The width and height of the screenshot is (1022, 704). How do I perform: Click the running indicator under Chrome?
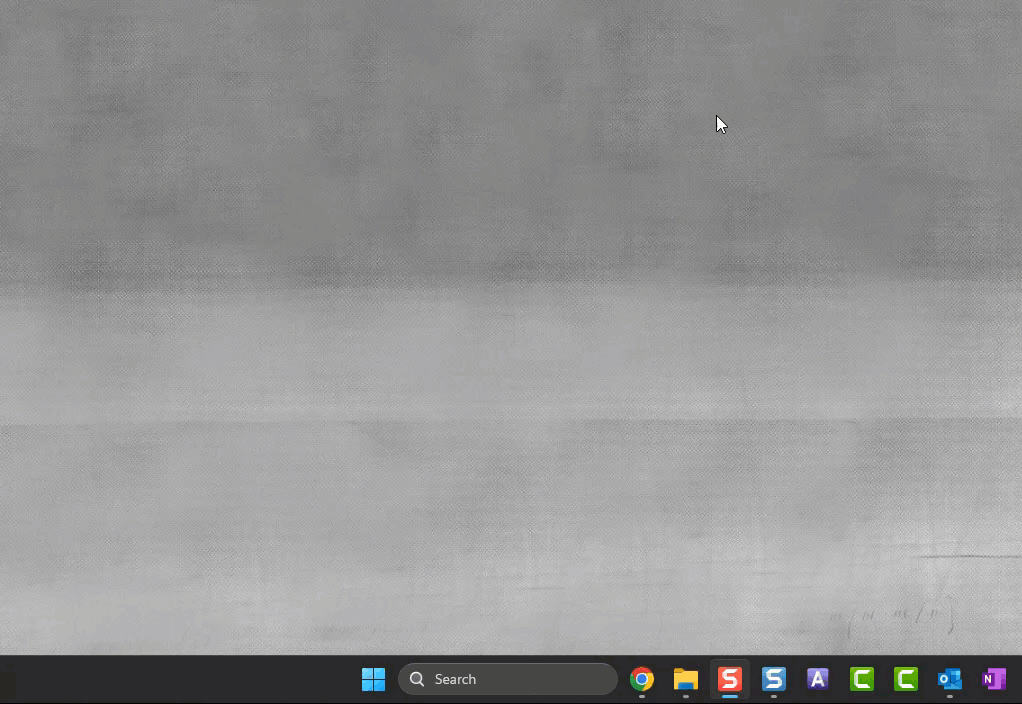(x=642, y=696)
